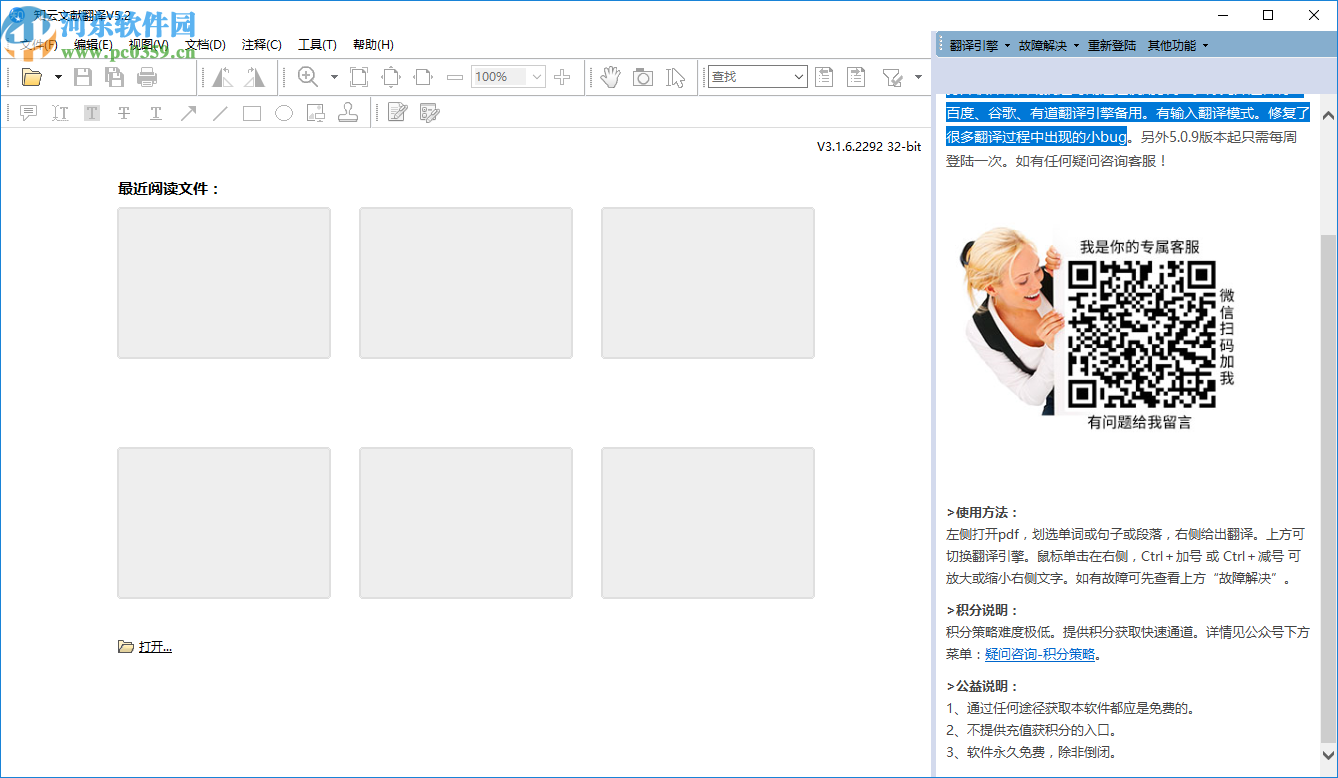
Task: Click the version text V3.1.6.2292 32-bit
Action: [869, 147]
